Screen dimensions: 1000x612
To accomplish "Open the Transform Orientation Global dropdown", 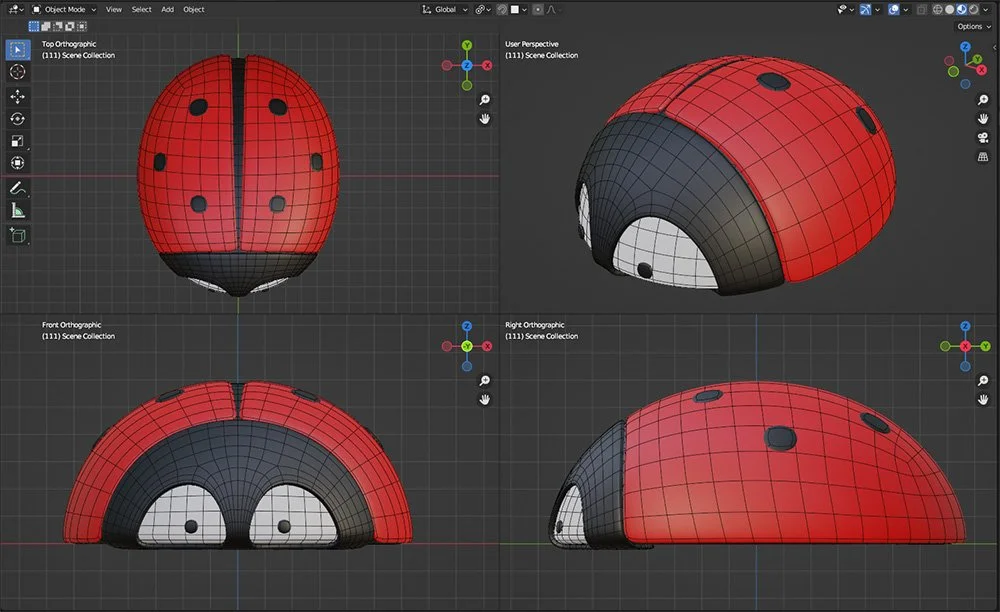I will 444,9.
